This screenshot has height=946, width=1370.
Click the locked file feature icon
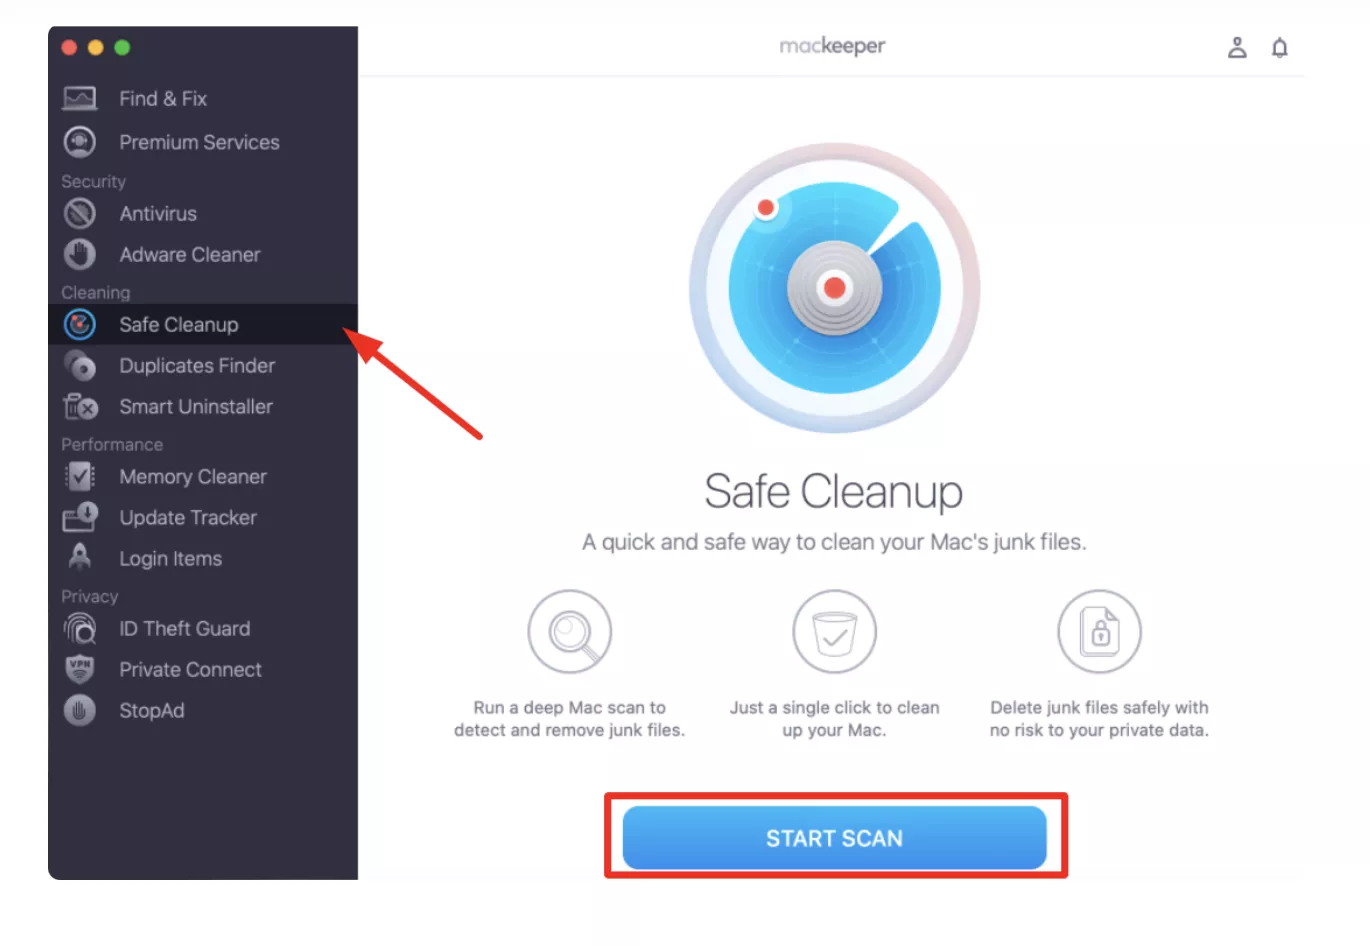[1099, 631]
